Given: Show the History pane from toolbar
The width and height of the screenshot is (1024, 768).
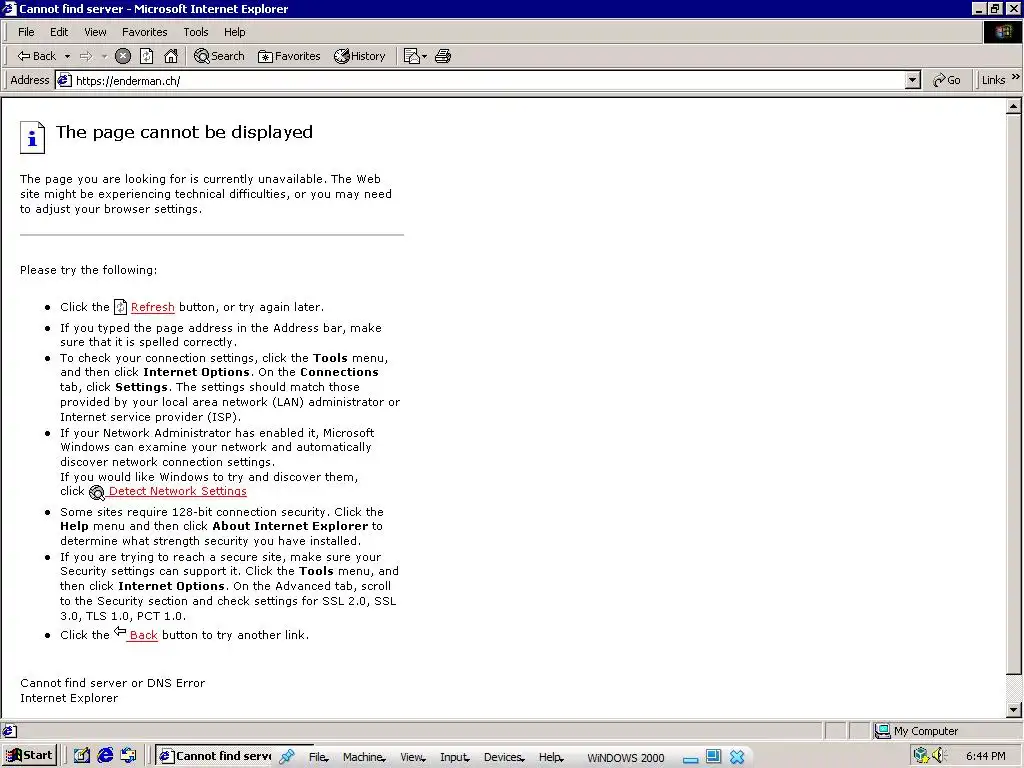Looking at the screenshot, I should click(360, 56).
